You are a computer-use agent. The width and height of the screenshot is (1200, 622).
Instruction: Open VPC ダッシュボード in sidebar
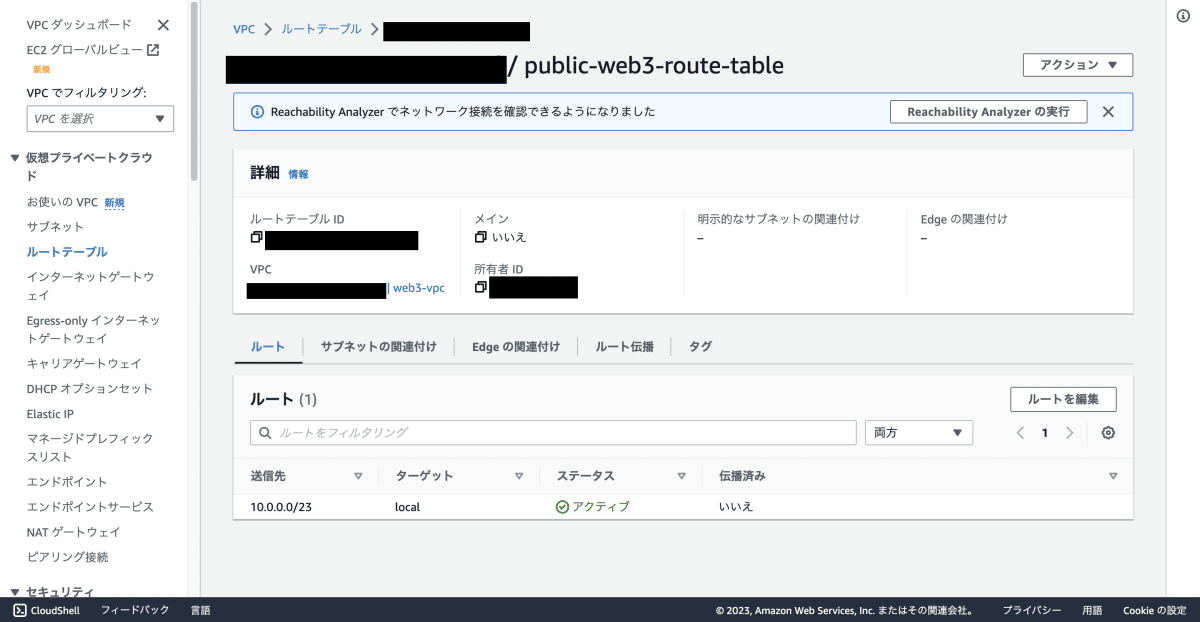coord(79,25)
